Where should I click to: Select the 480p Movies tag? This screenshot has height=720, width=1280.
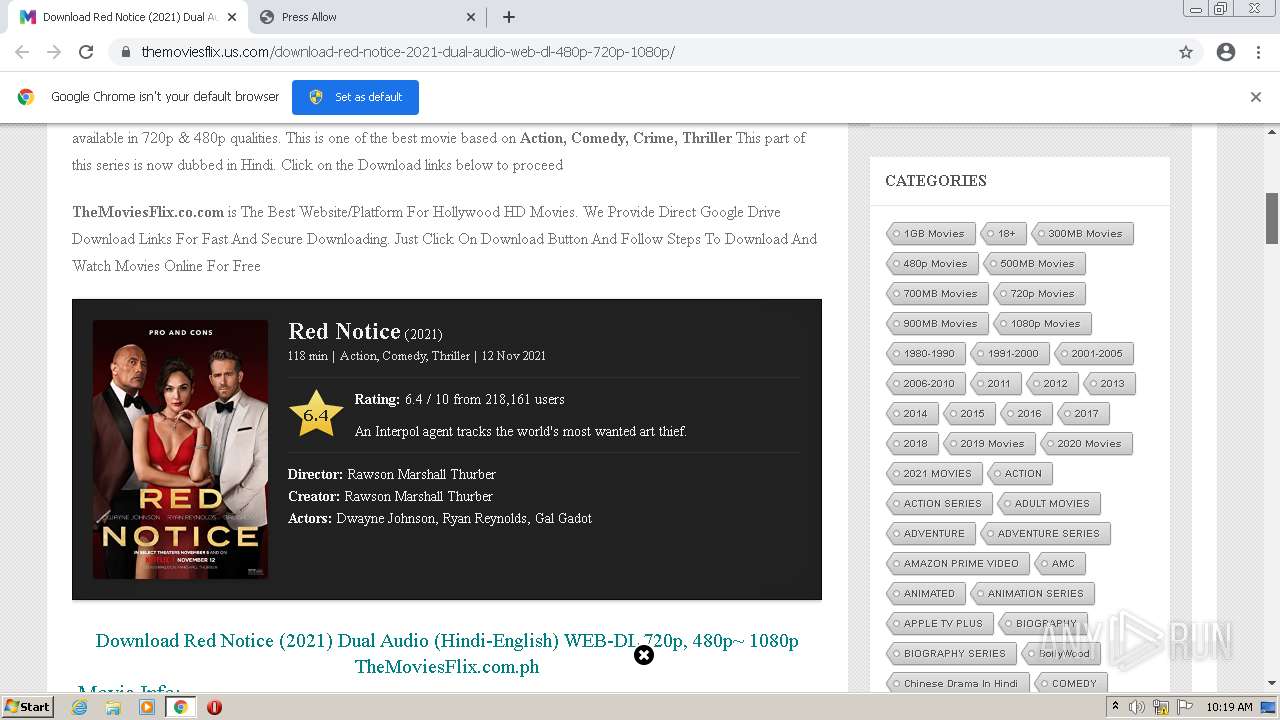point(930,264)
